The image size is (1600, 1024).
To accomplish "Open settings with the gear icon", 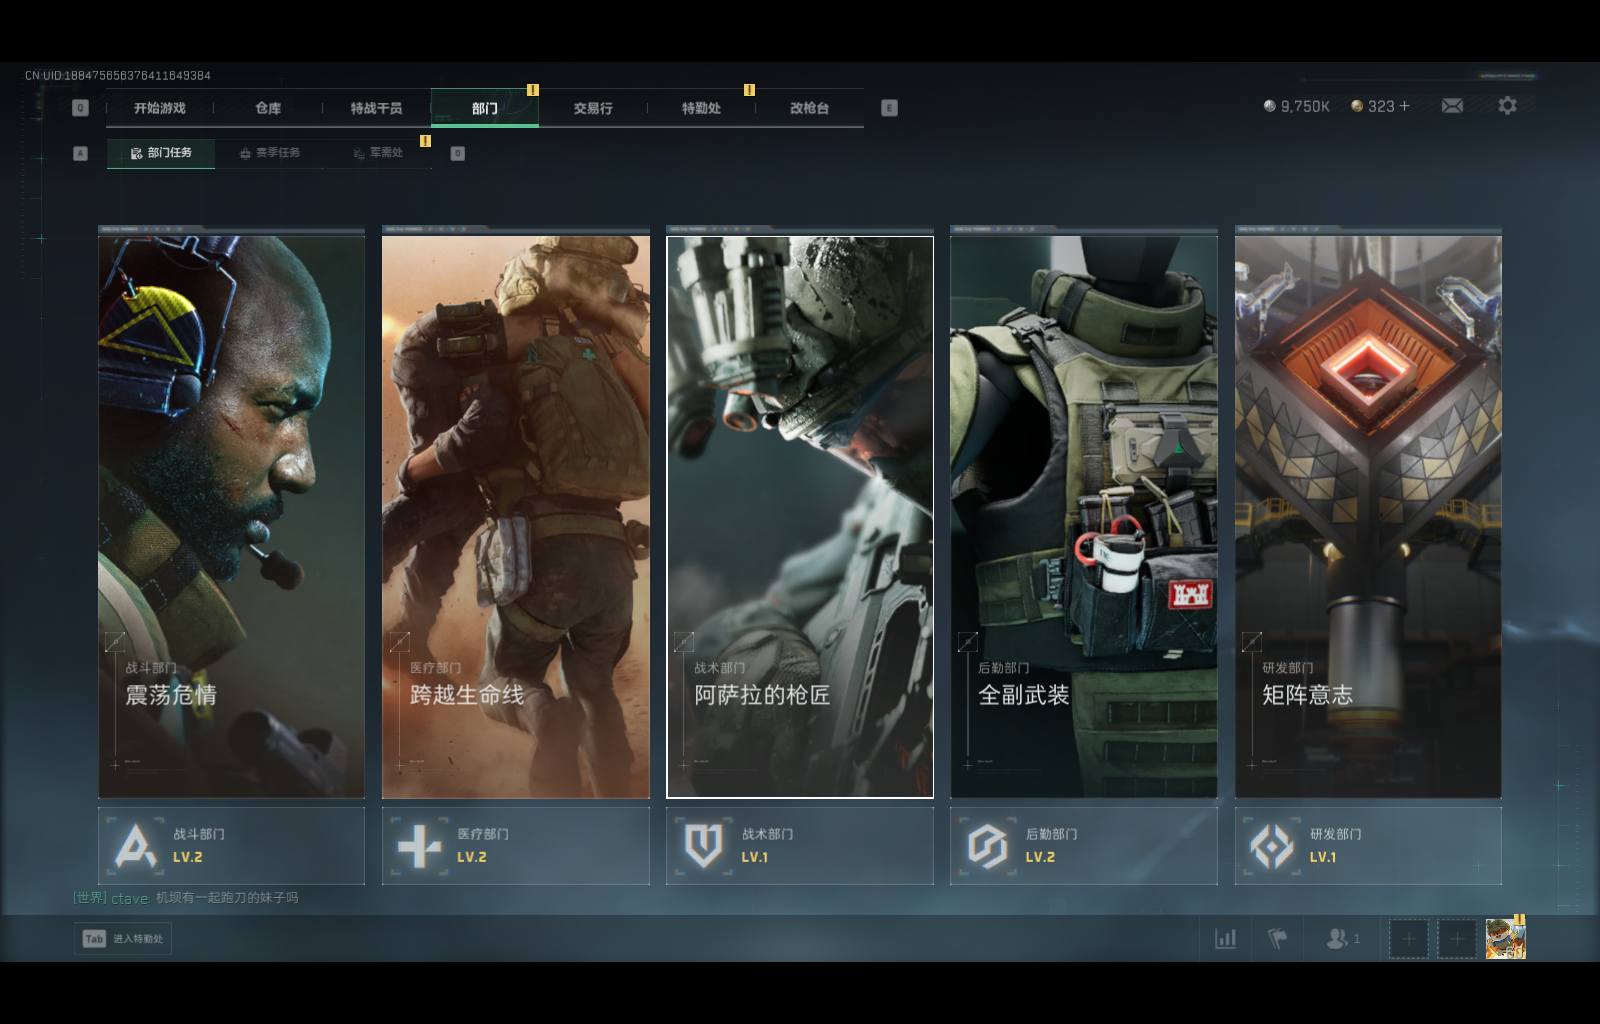I will pyautogui.click(x=1507, y=105).
